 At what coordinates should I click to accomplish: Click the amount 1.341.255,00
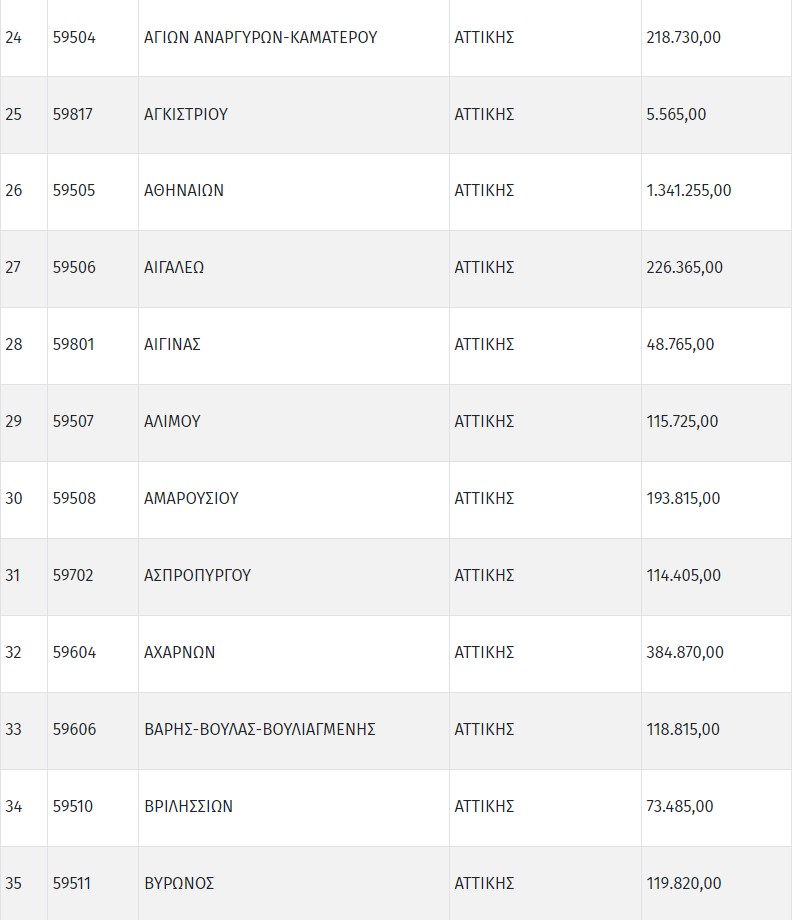[x=689, y=190]
